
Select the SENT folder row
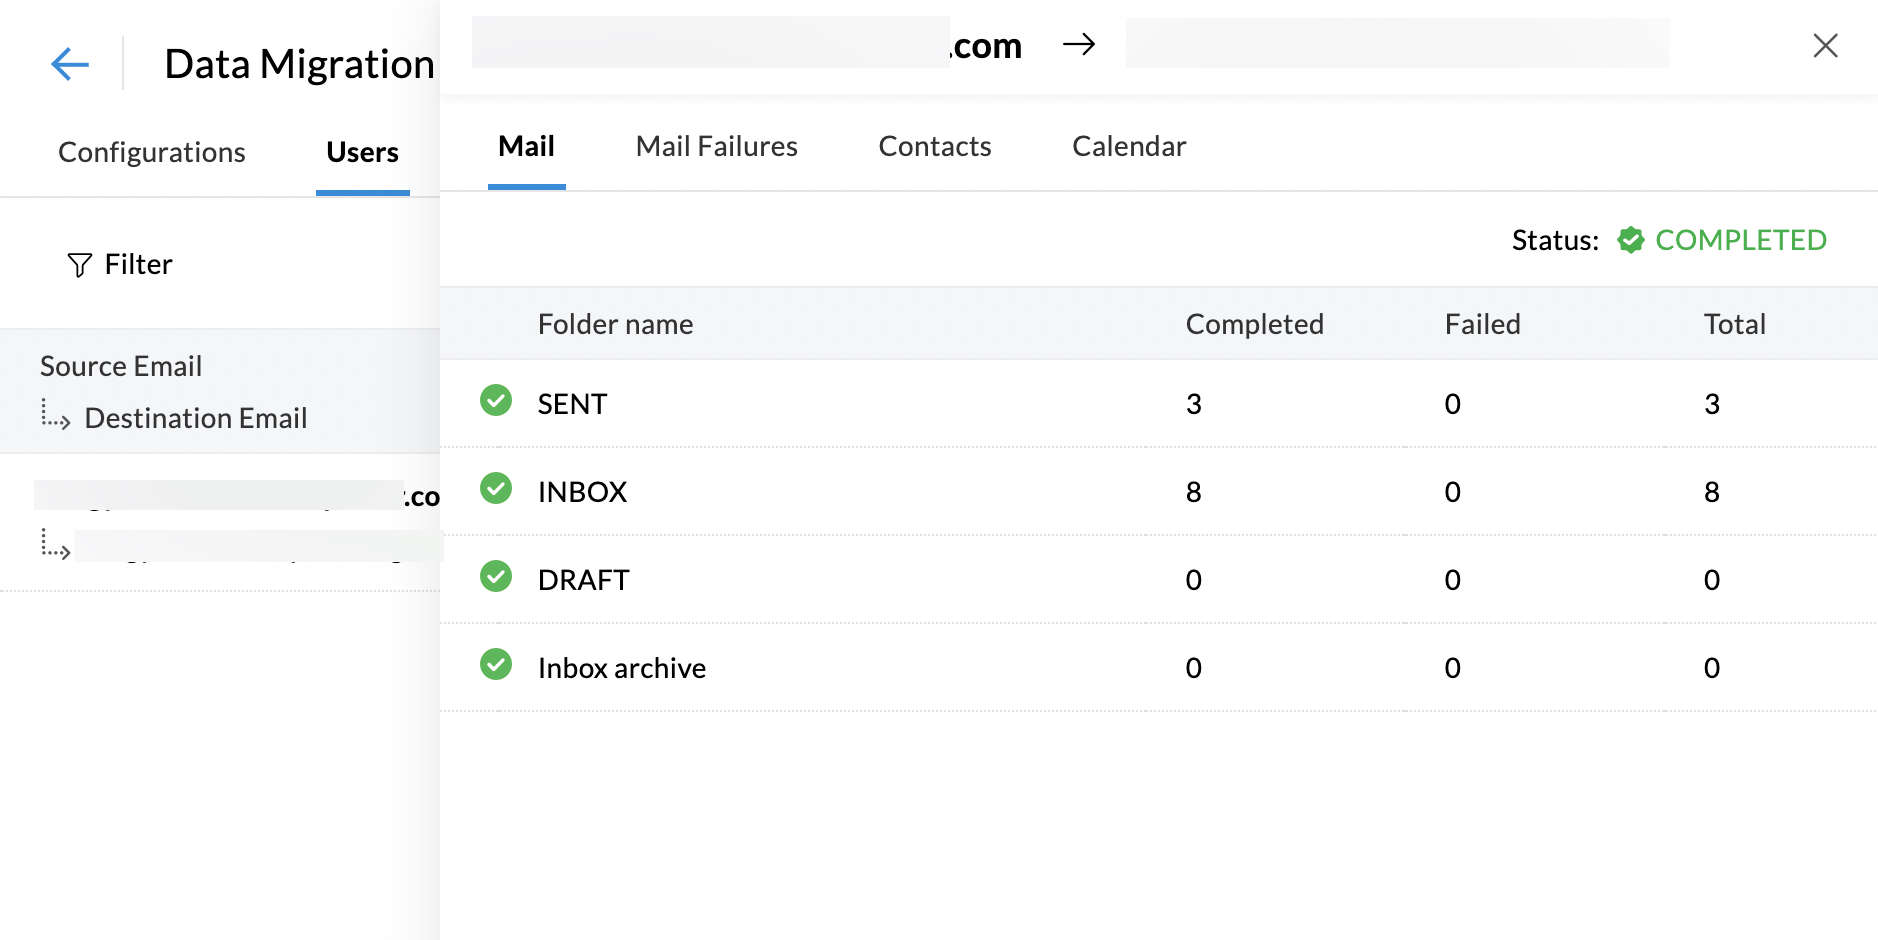571,403
